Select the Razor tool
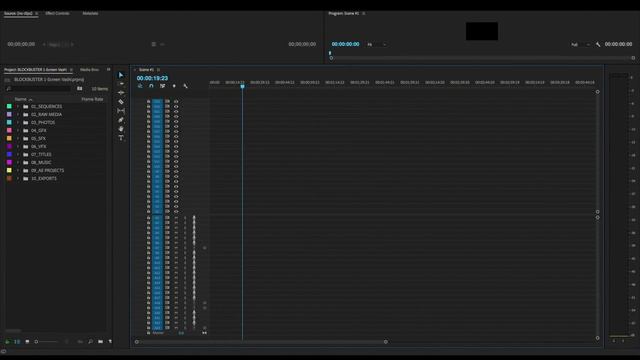Image resolution: width=640 pixels, height=360 pixels. [x=121, y=102]
